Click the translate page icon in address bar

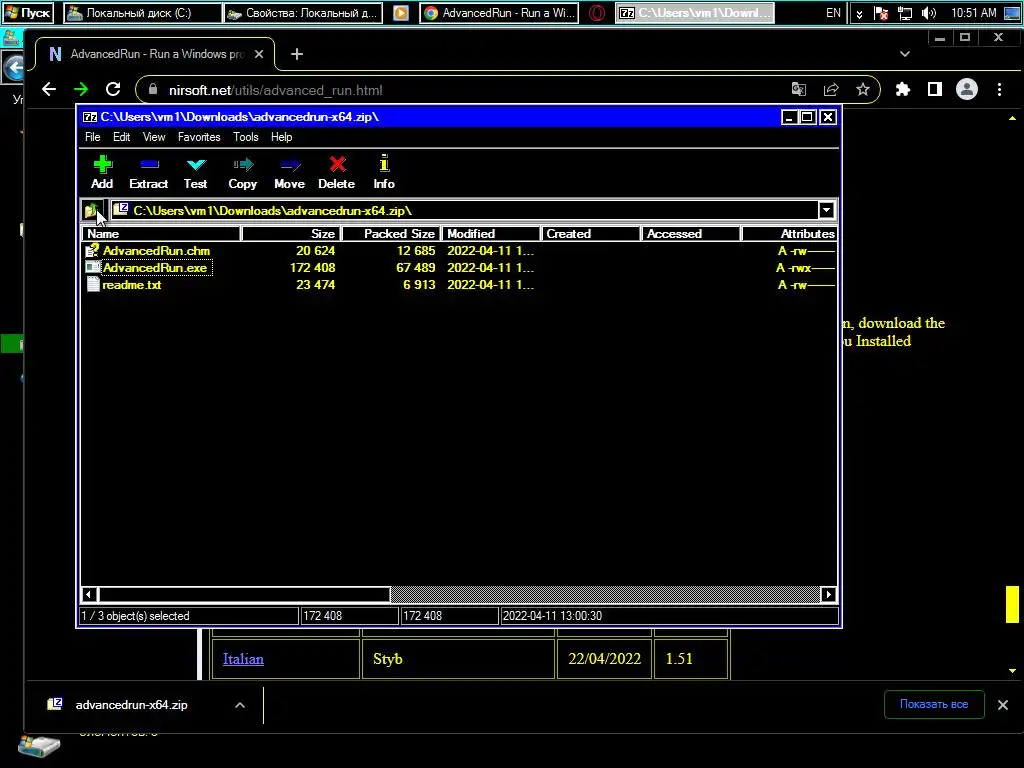[x=799, y=89]
